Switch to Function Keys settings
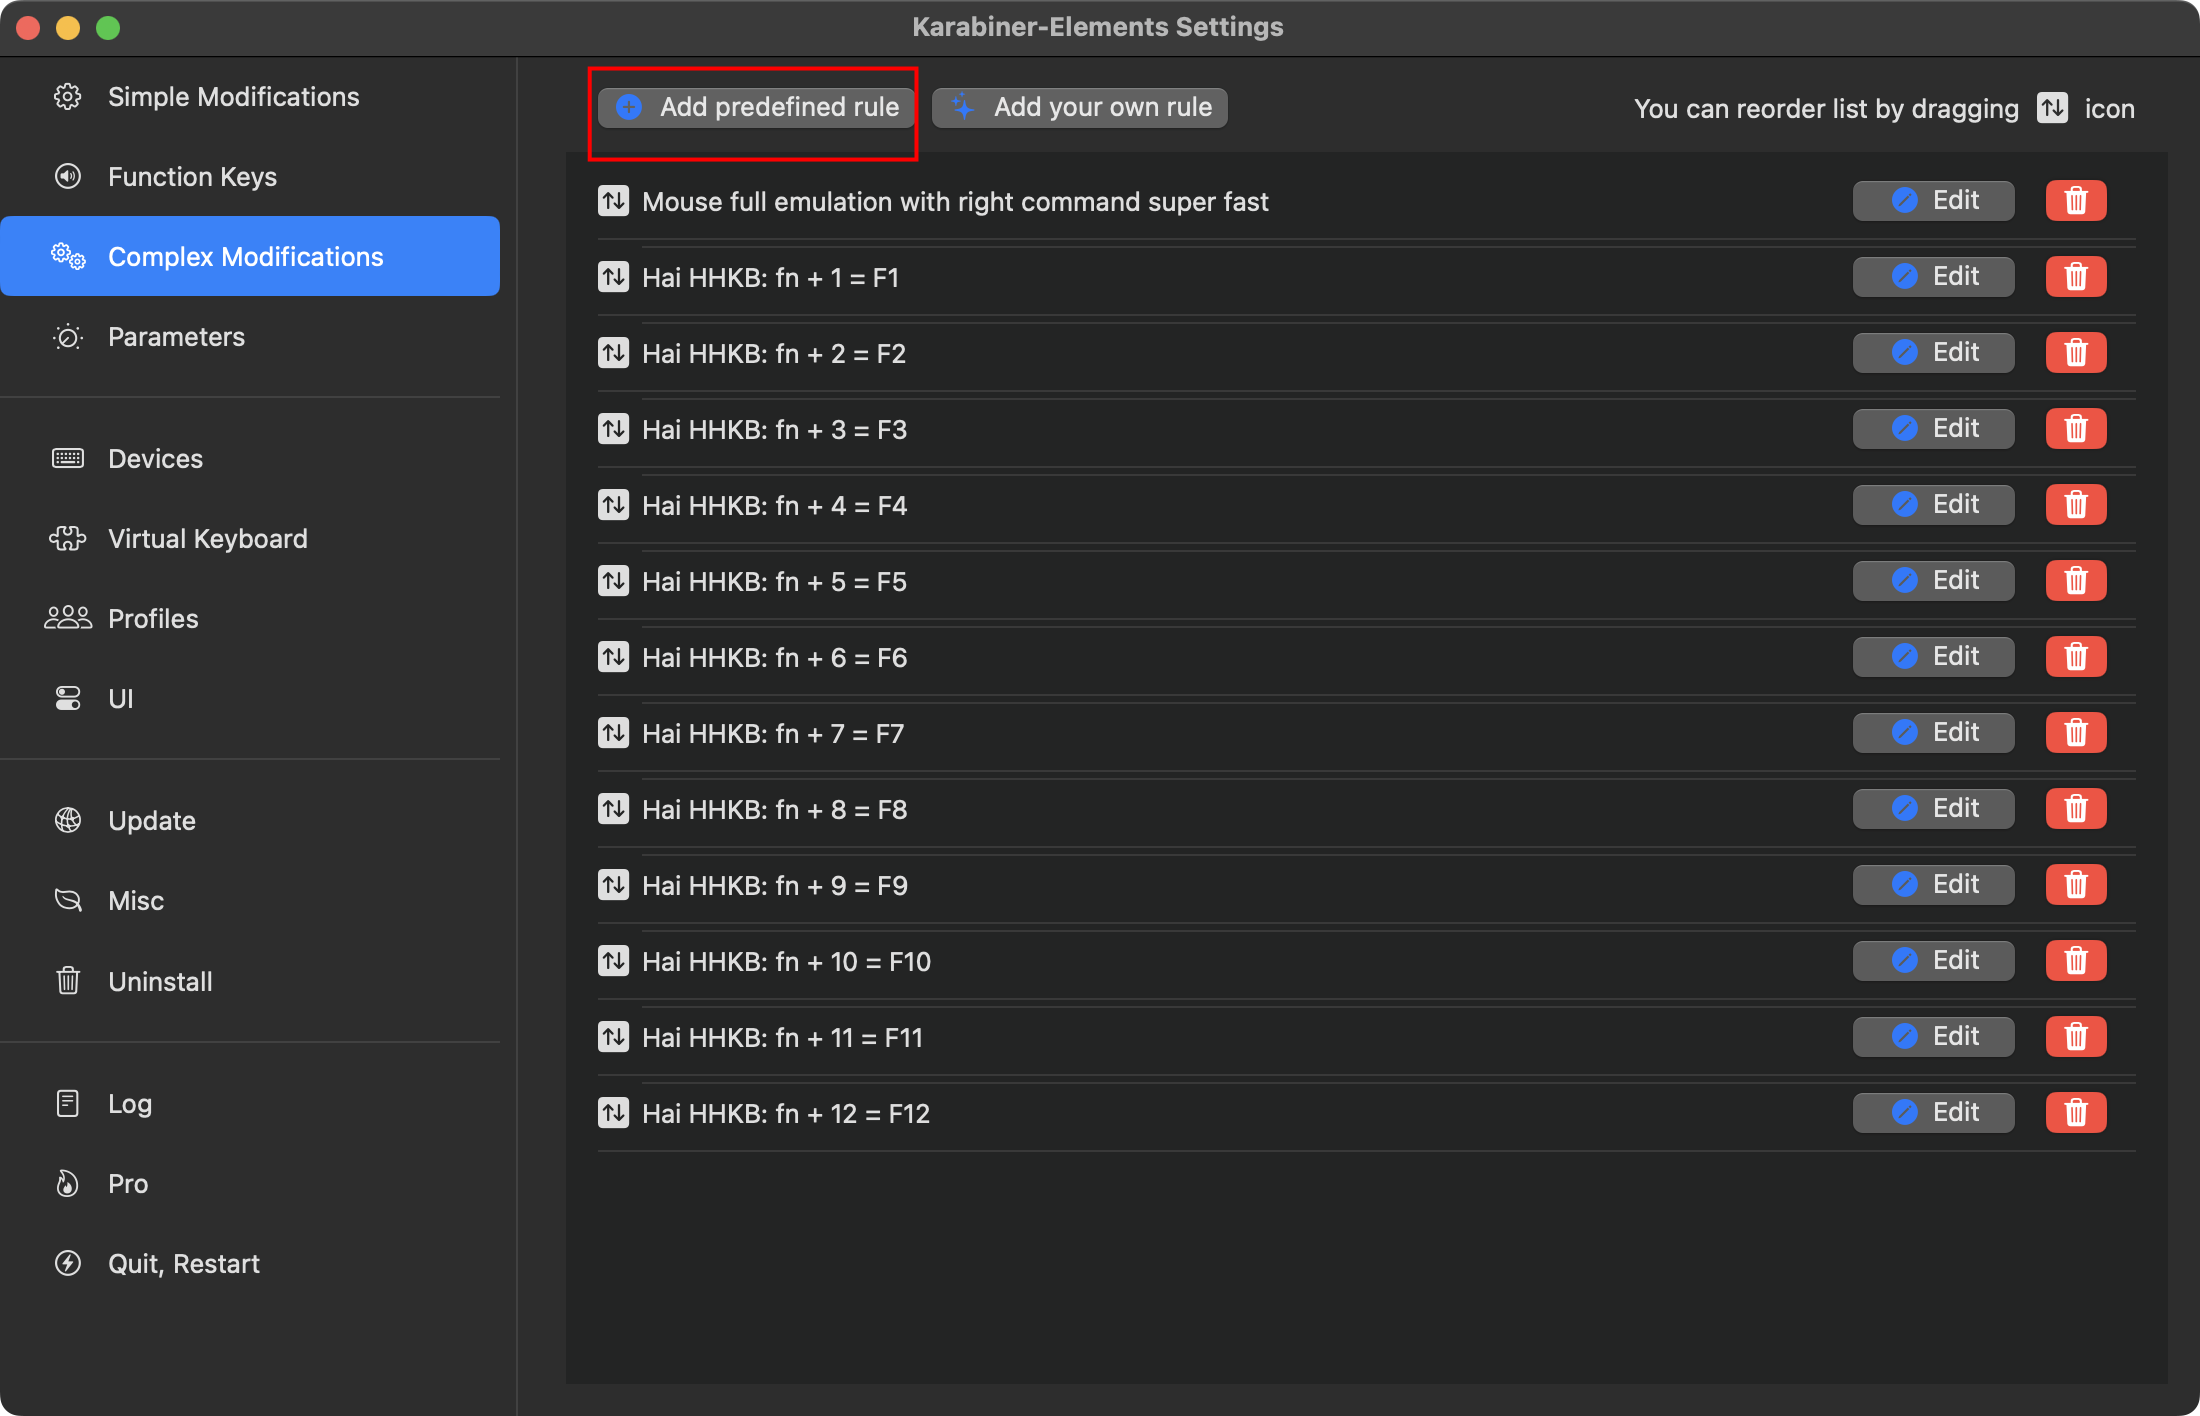This screenshot has width=2200, height=1416. click(x=192, y=177)
